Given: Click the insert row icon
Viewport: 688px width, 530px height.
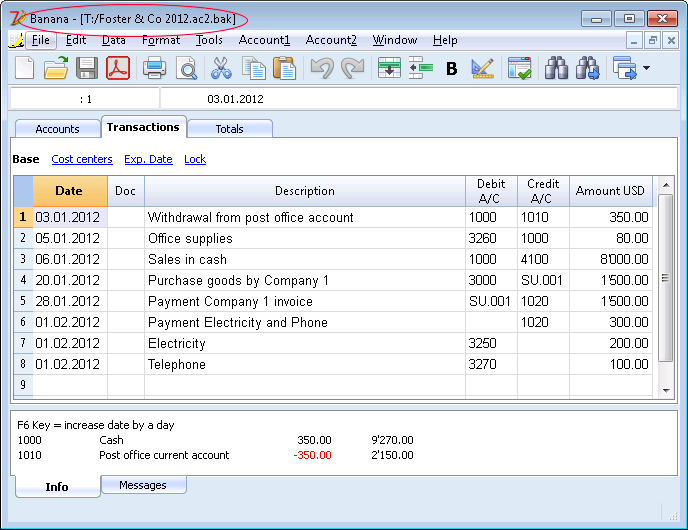Looking at the screenshot, I should point(420,68).
